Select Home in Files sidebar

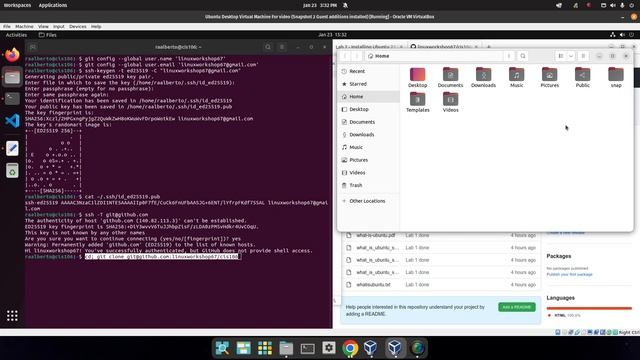point(369,96)
